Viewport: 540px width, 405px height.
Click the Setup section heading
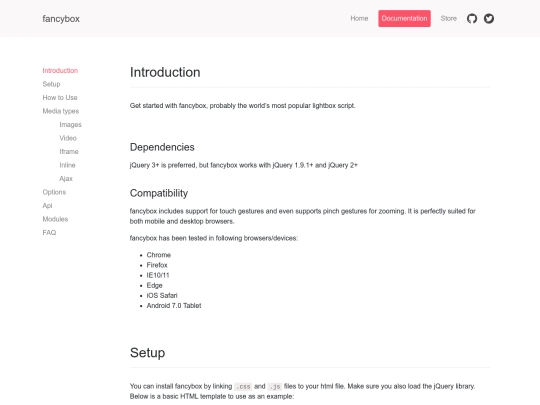(147, 353)
